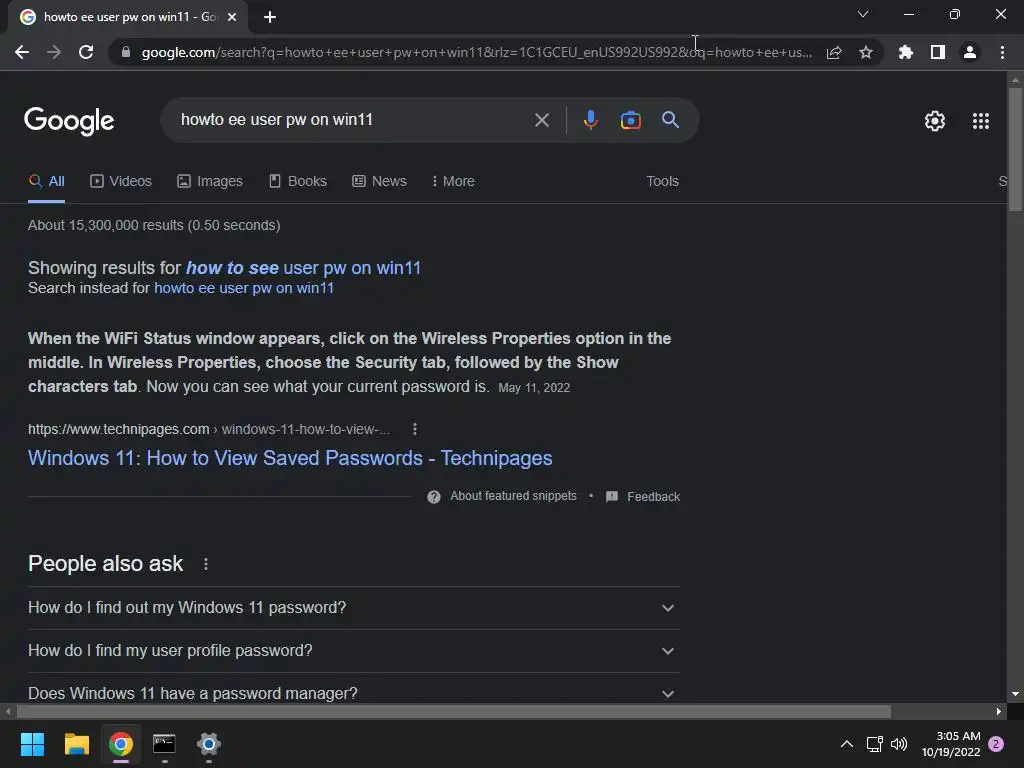View site information lock icon
The height and width of the screenshot is (768, 1024).
(125, 52)
